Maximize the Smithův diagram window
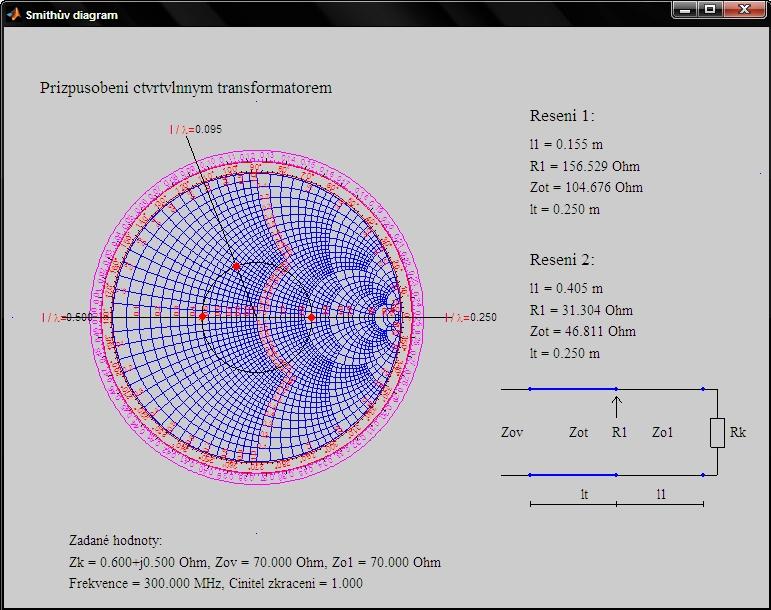Screen dimensions: 771x610 pyautogui.click(x=710, y=9)
